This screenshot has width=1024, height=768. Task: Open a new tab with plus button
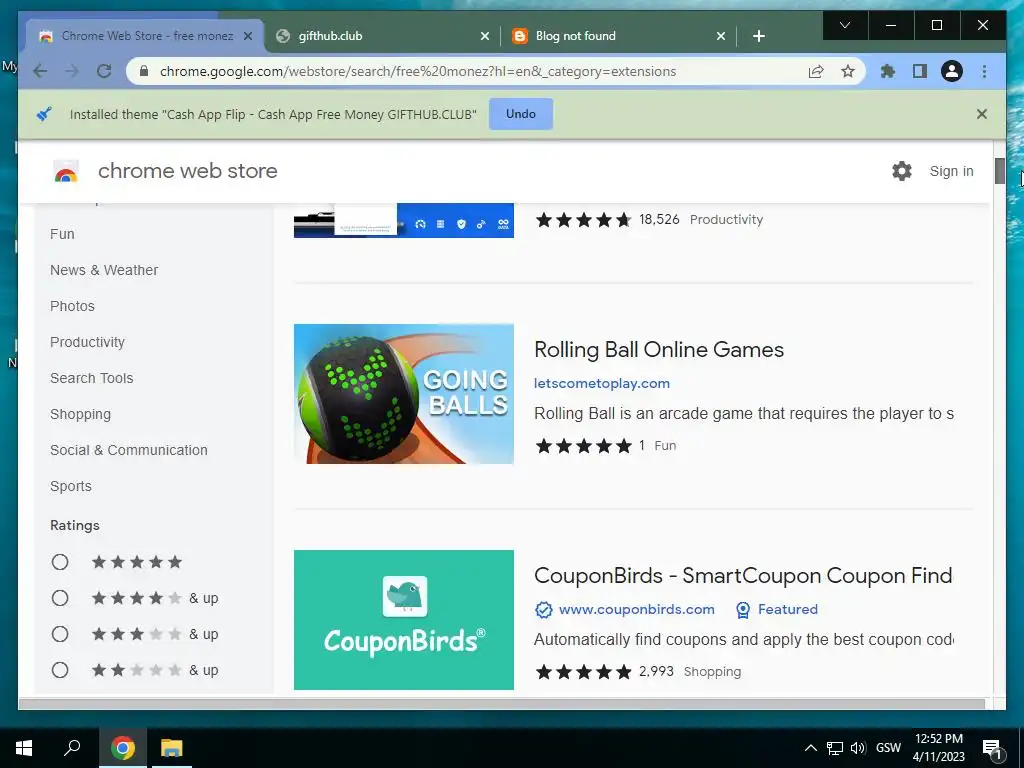tap(758, 36)
